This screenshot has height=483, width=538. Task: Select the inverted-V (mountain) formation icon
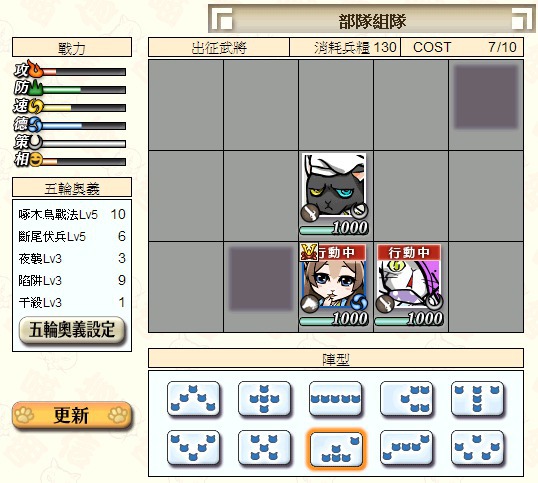click(193, 398)
